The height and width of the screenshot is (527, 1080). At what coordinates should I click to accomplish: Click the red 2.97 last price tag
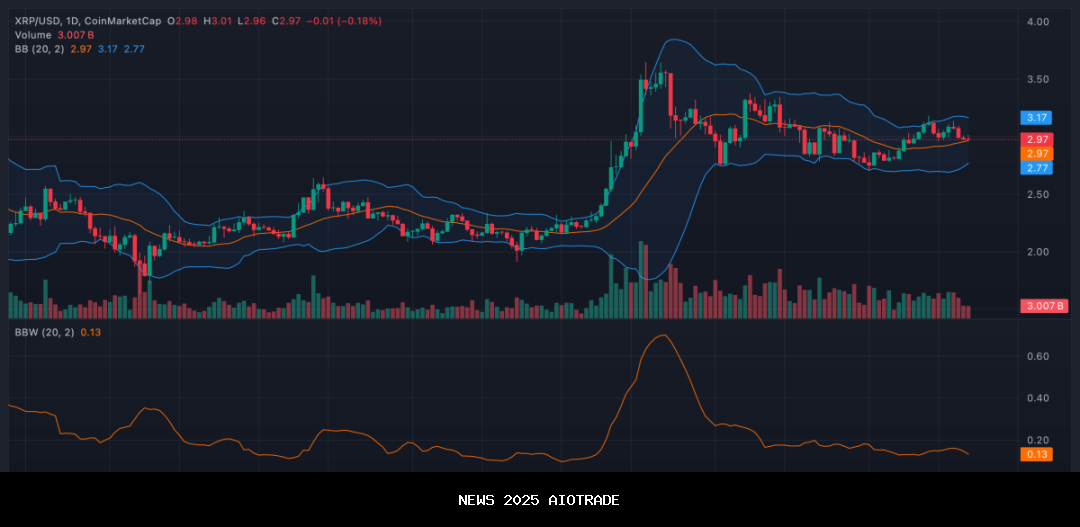1034,139
